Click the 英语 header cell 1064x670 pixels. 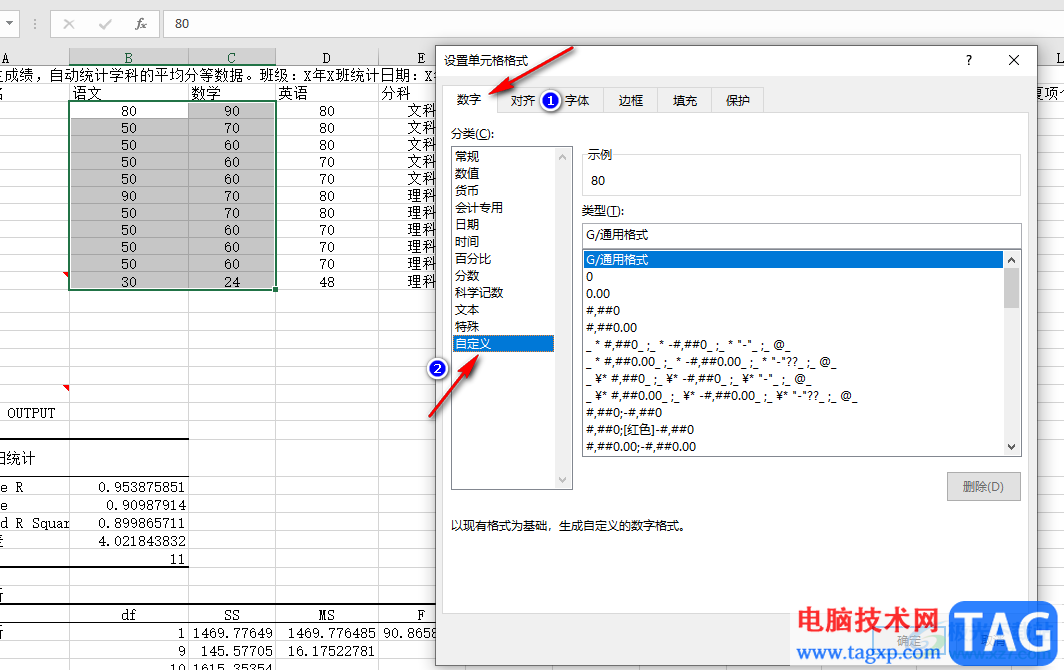327,93
